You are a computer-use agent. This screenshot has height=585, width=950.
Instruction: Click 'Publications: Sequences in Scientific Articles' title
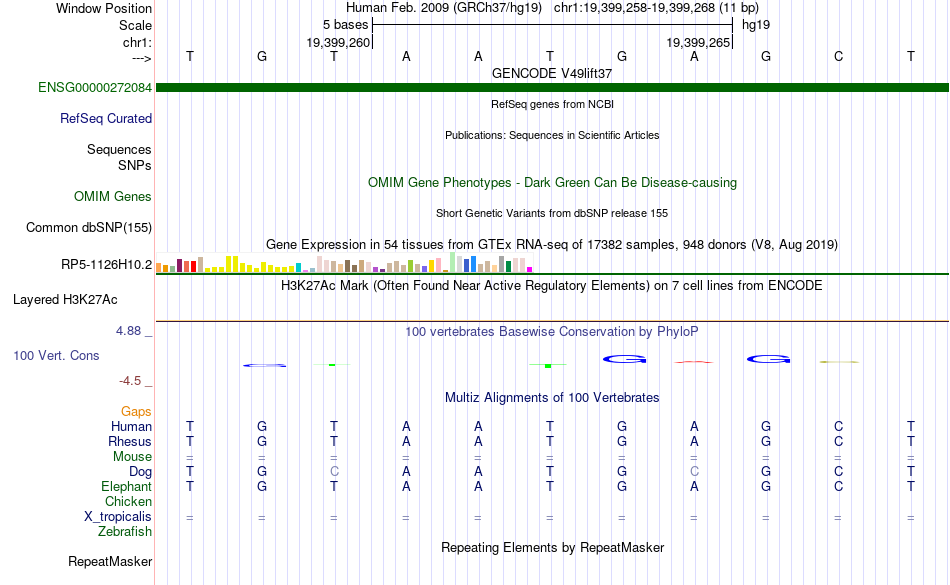(x=552, y=135)
